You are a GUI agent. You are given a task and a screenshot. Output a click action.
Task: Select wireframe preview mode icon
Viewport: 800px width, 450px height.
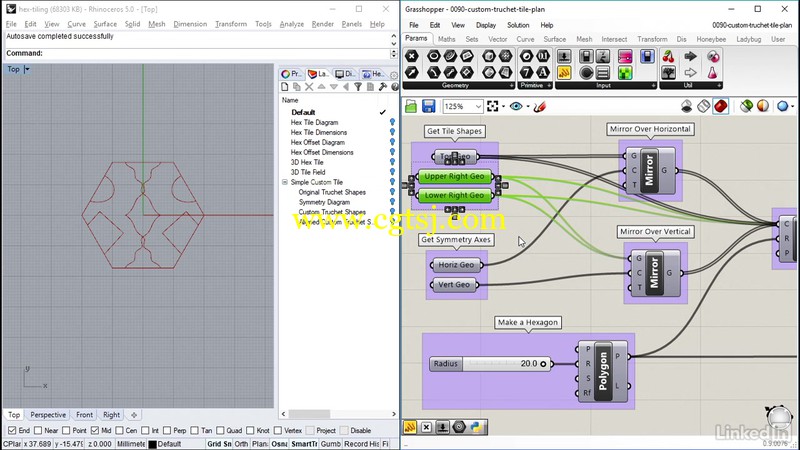704,106
